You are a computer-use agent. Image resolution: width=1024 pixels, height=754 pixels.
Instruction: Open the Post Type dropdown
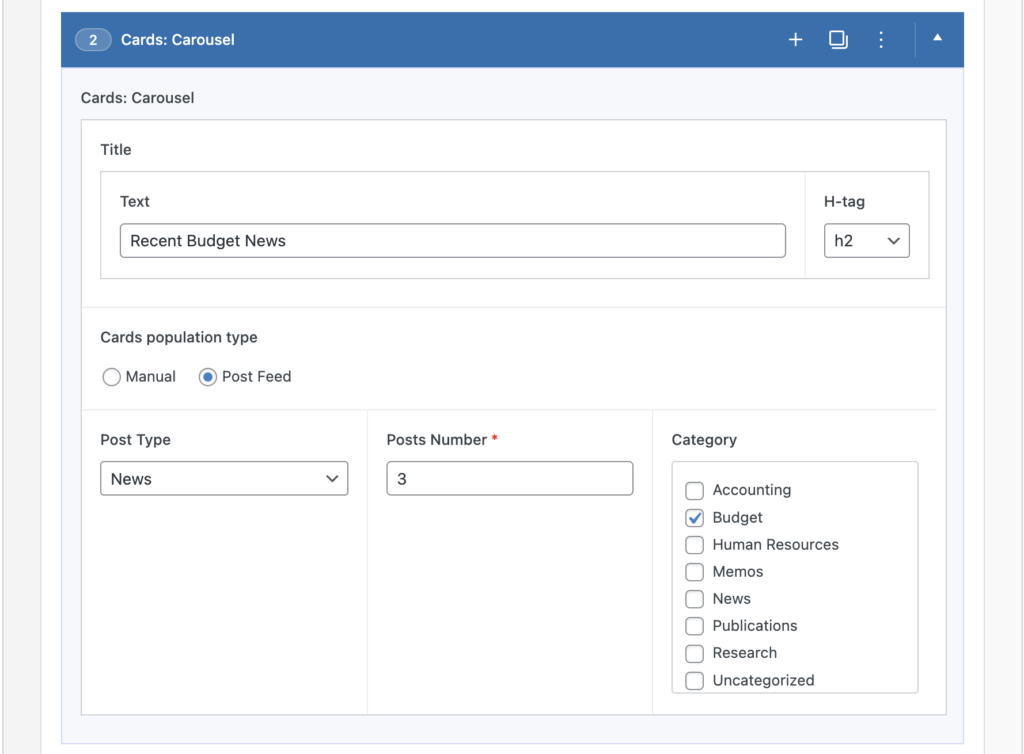(x=224, y=479)
